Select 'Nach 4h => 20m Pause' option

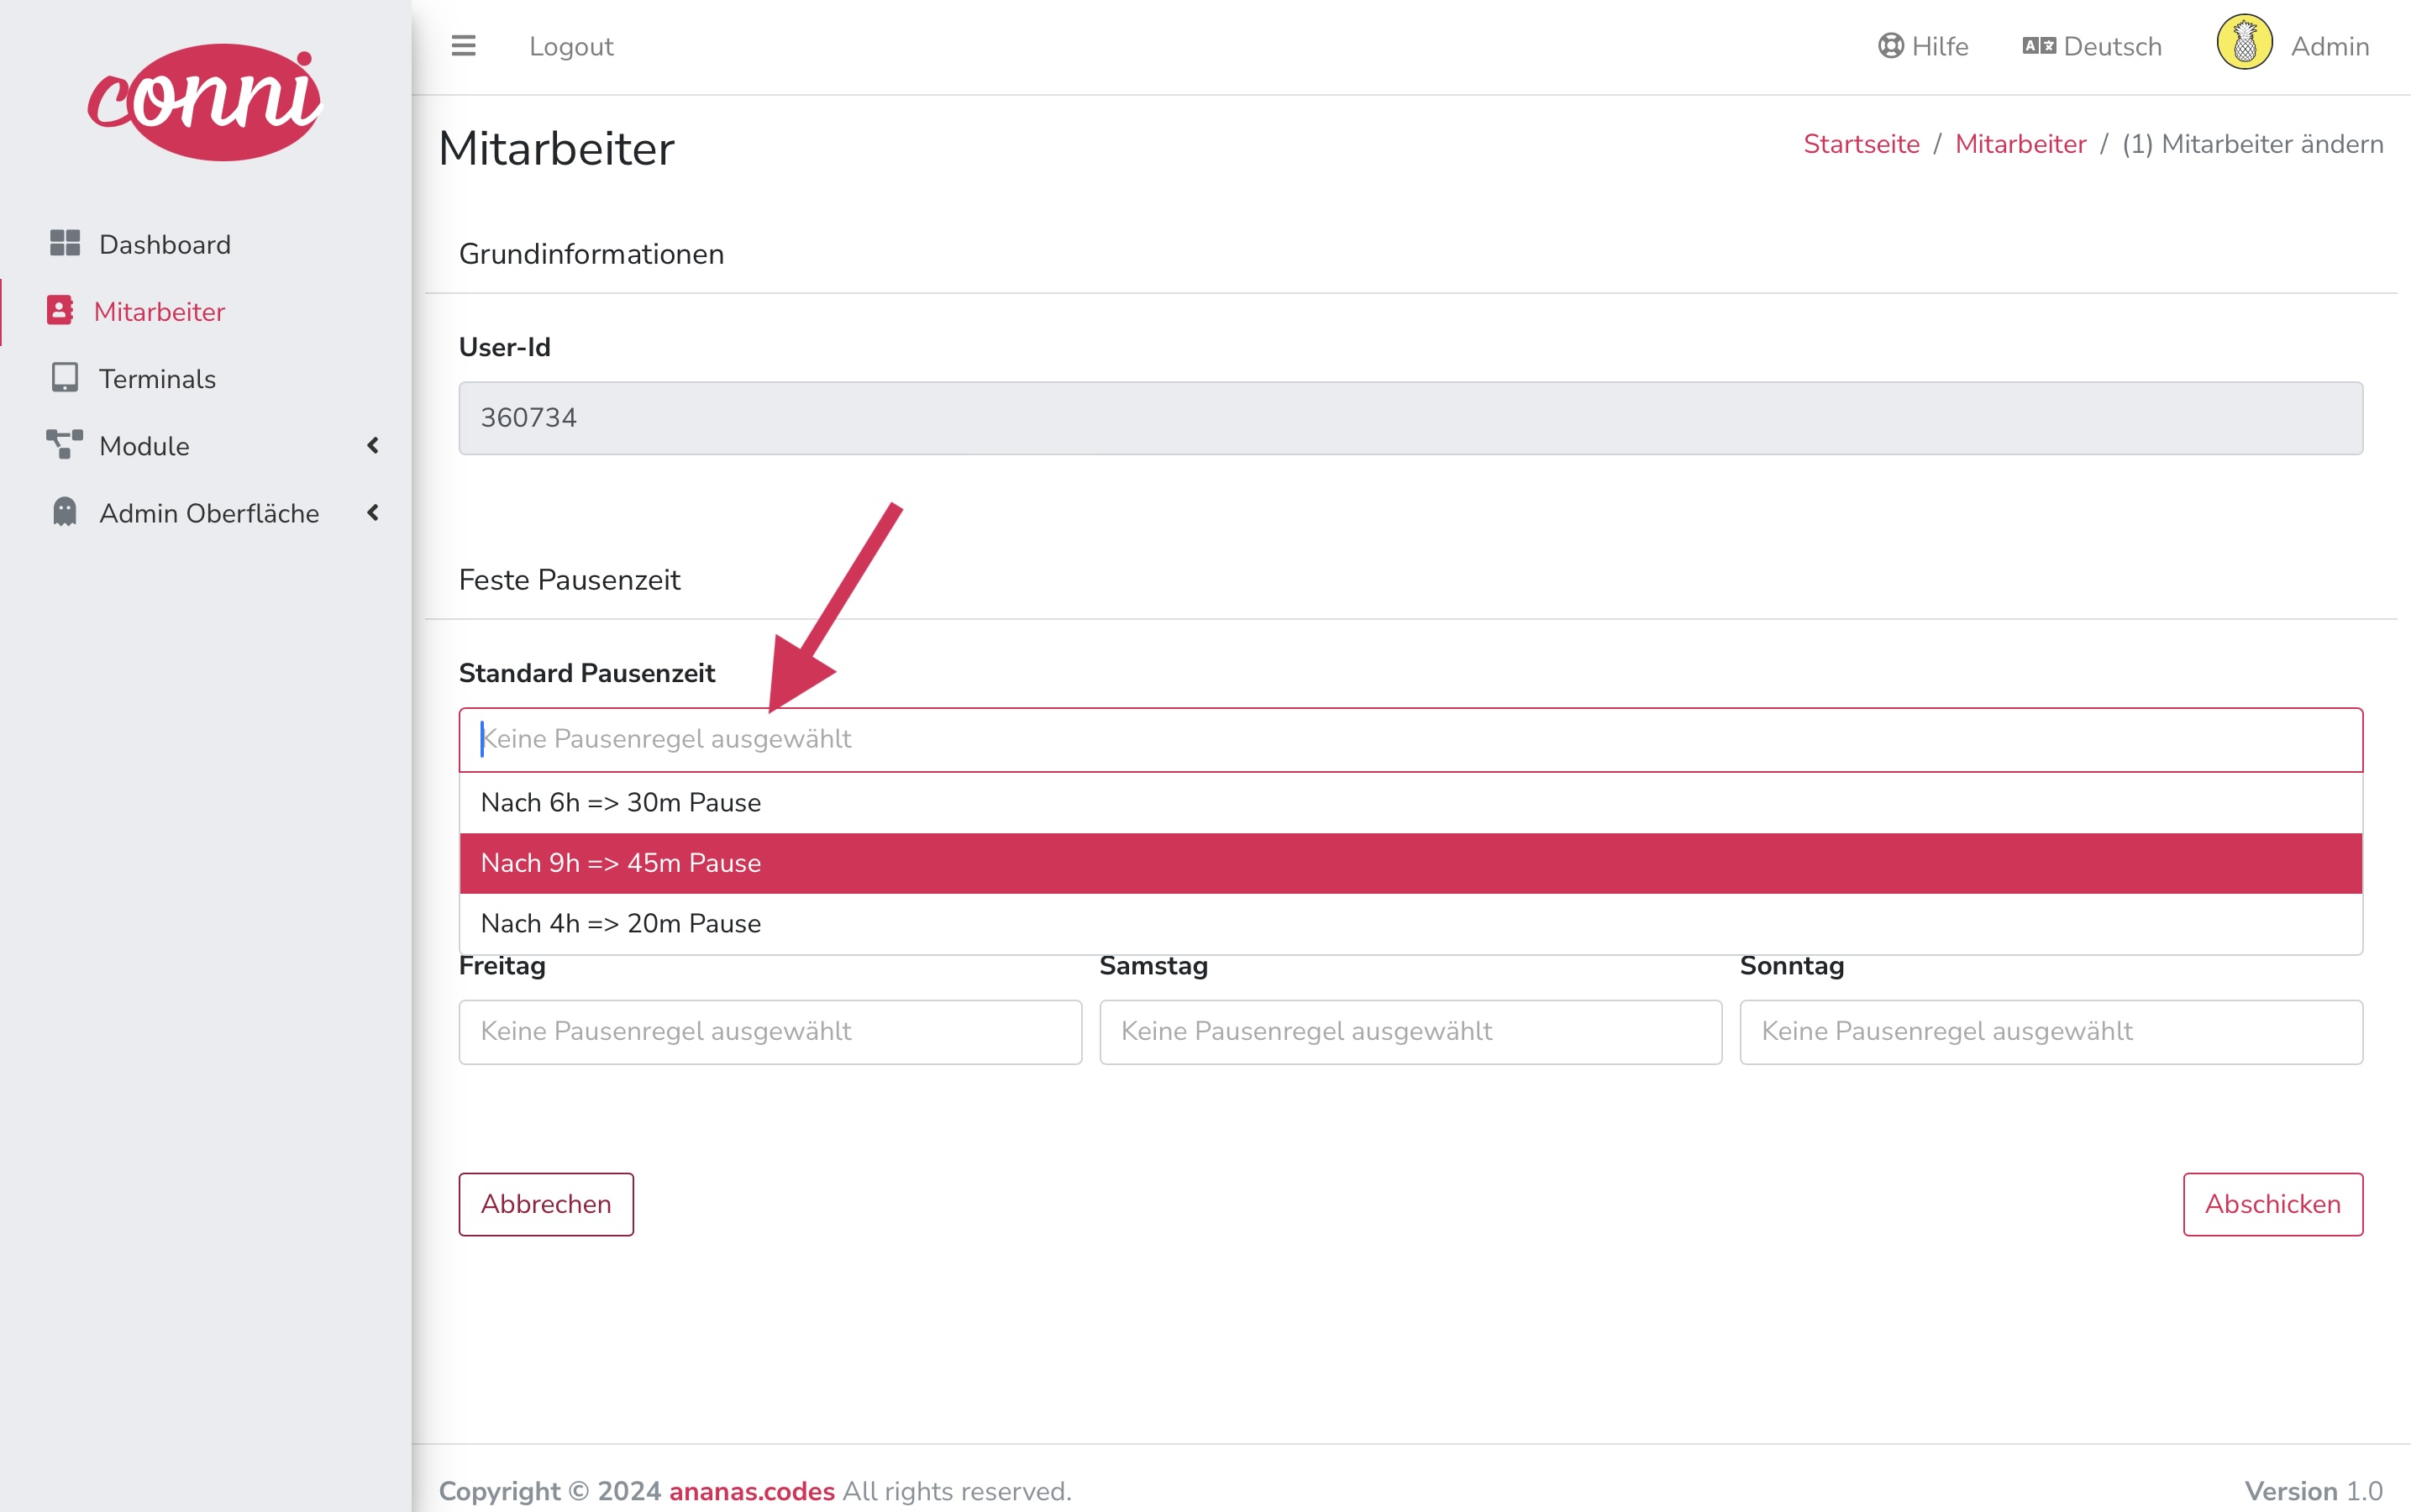coord(1410,923)
